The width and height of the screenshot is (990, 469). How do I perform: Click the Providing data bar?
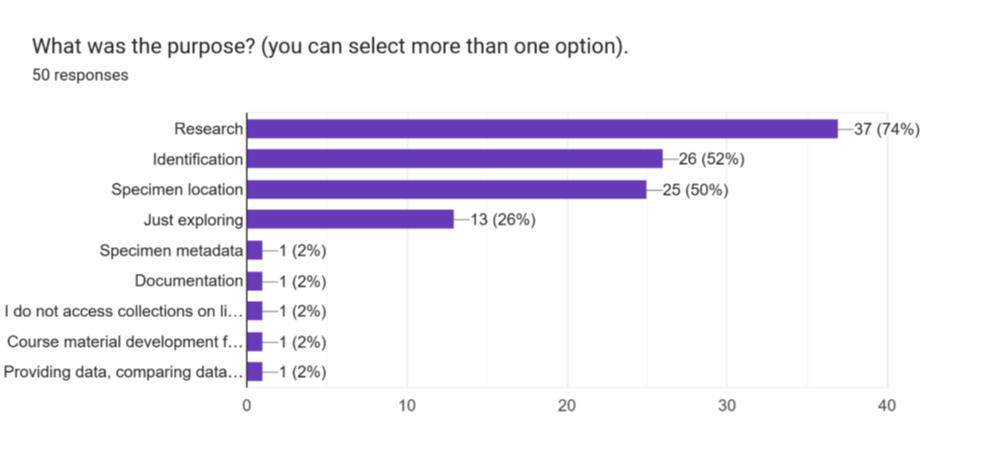254,372
